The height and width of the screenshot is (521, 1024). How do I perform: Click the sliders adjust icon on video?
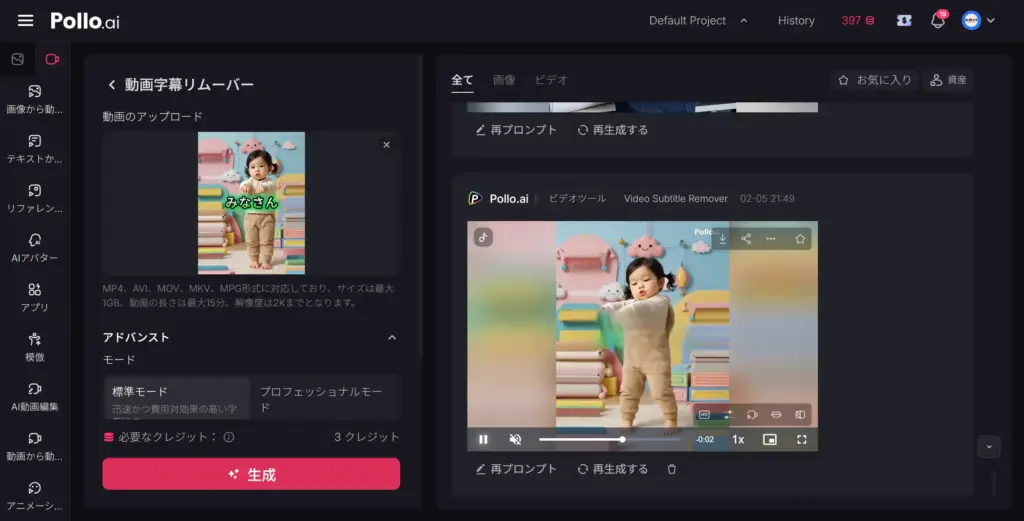(728, 415)
